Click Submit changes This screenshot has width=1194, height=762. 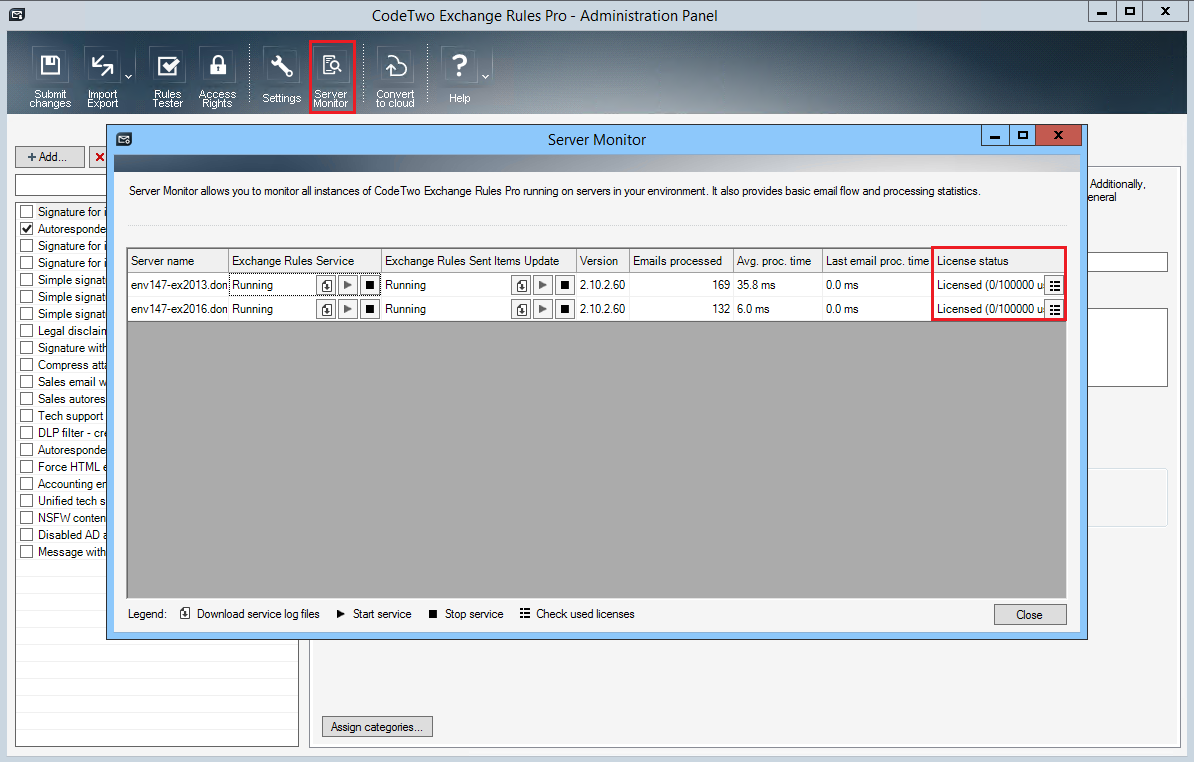click(50, 75)
